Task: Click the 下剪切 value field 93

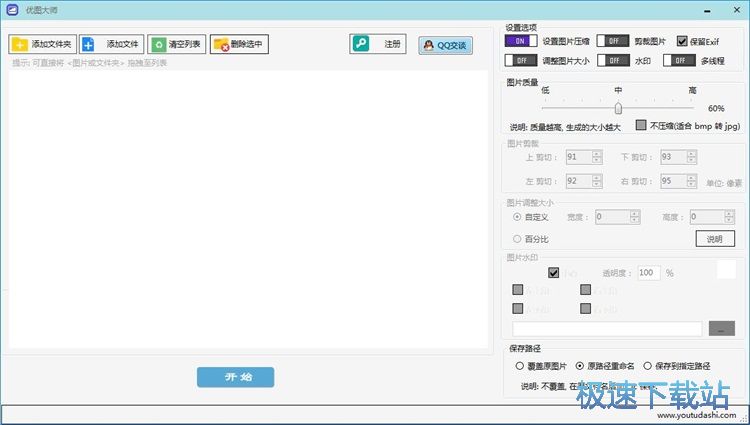Action: pos(673,157)
